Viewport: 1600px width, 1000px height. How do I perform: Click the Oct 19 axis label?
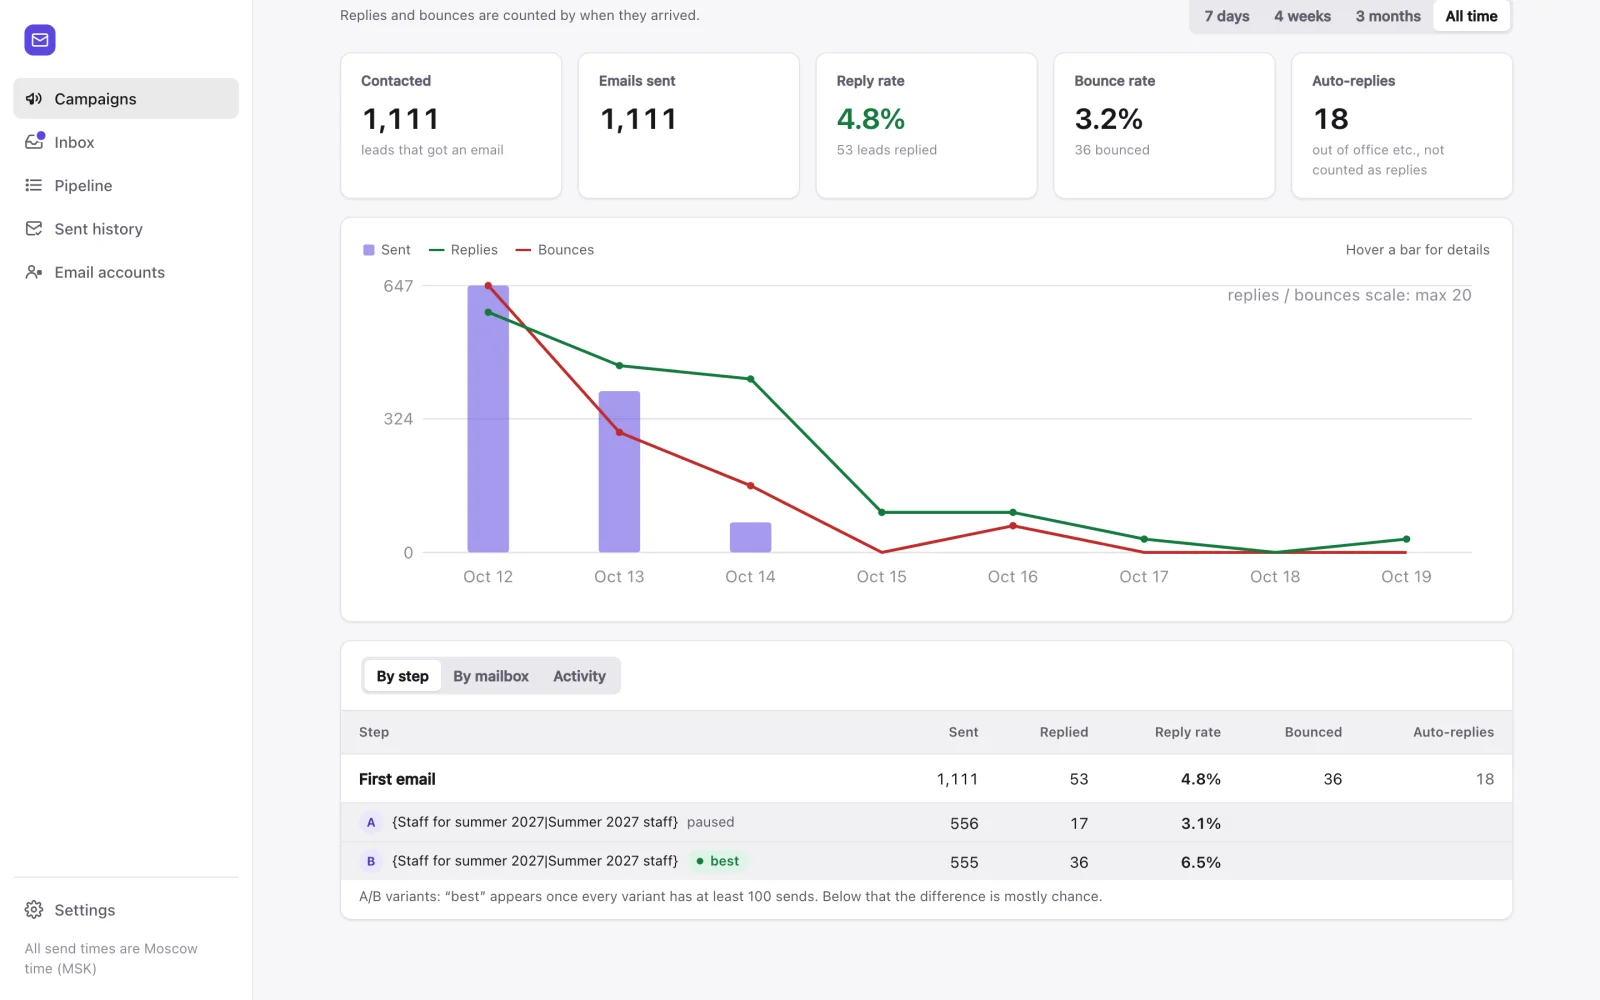(x=1406, y=577)
